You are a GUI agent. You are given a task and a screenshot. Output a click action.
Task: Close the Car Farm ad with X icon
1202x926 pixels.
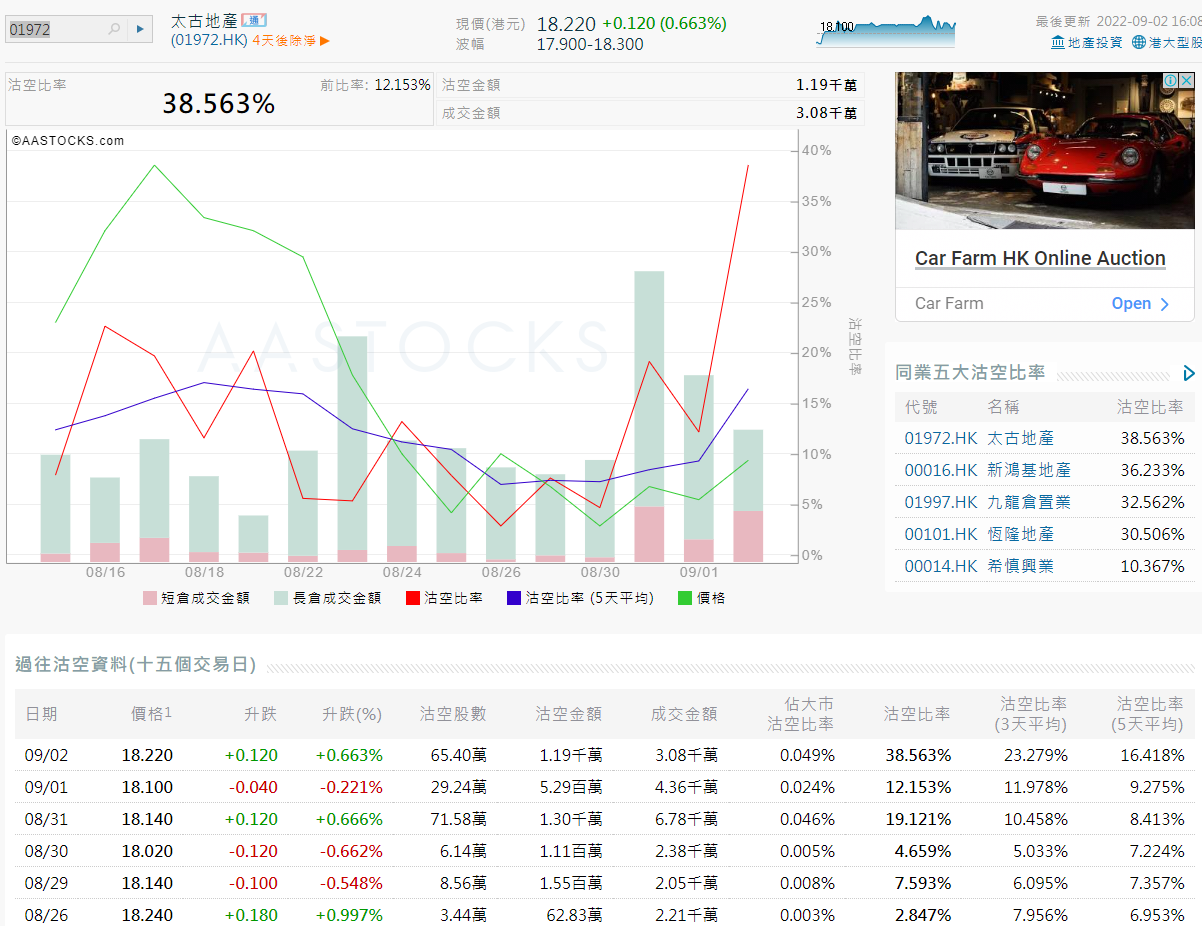1186,80
